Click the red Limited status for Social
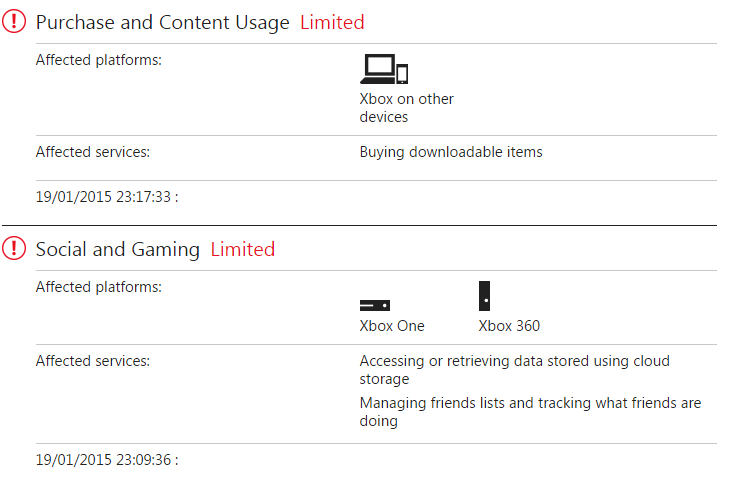The image size is (734, 479). [x=242, y=249]
